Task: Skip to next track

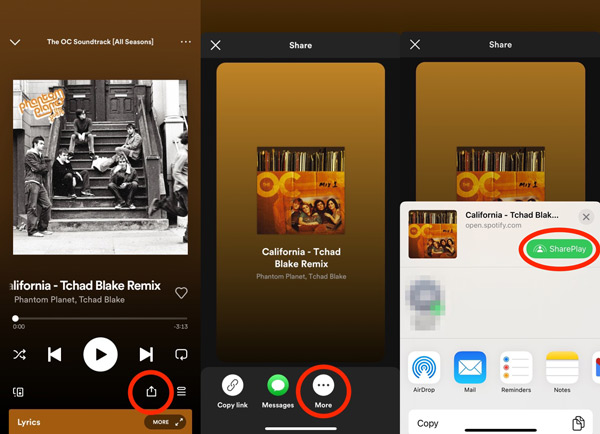Action: coord(146,354)
